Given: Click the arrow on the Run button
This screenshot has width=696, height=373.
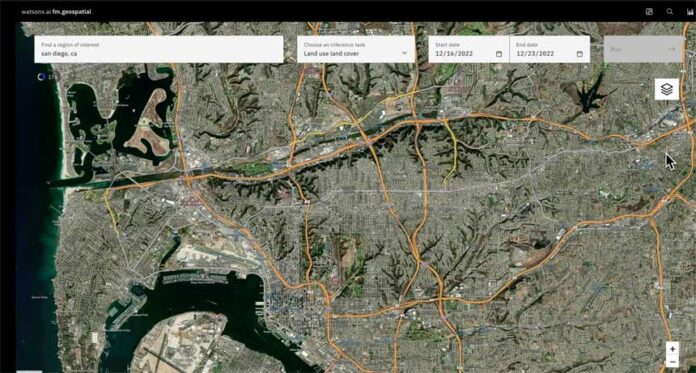Looking at the screenshot, I should (x=672, y=49).
